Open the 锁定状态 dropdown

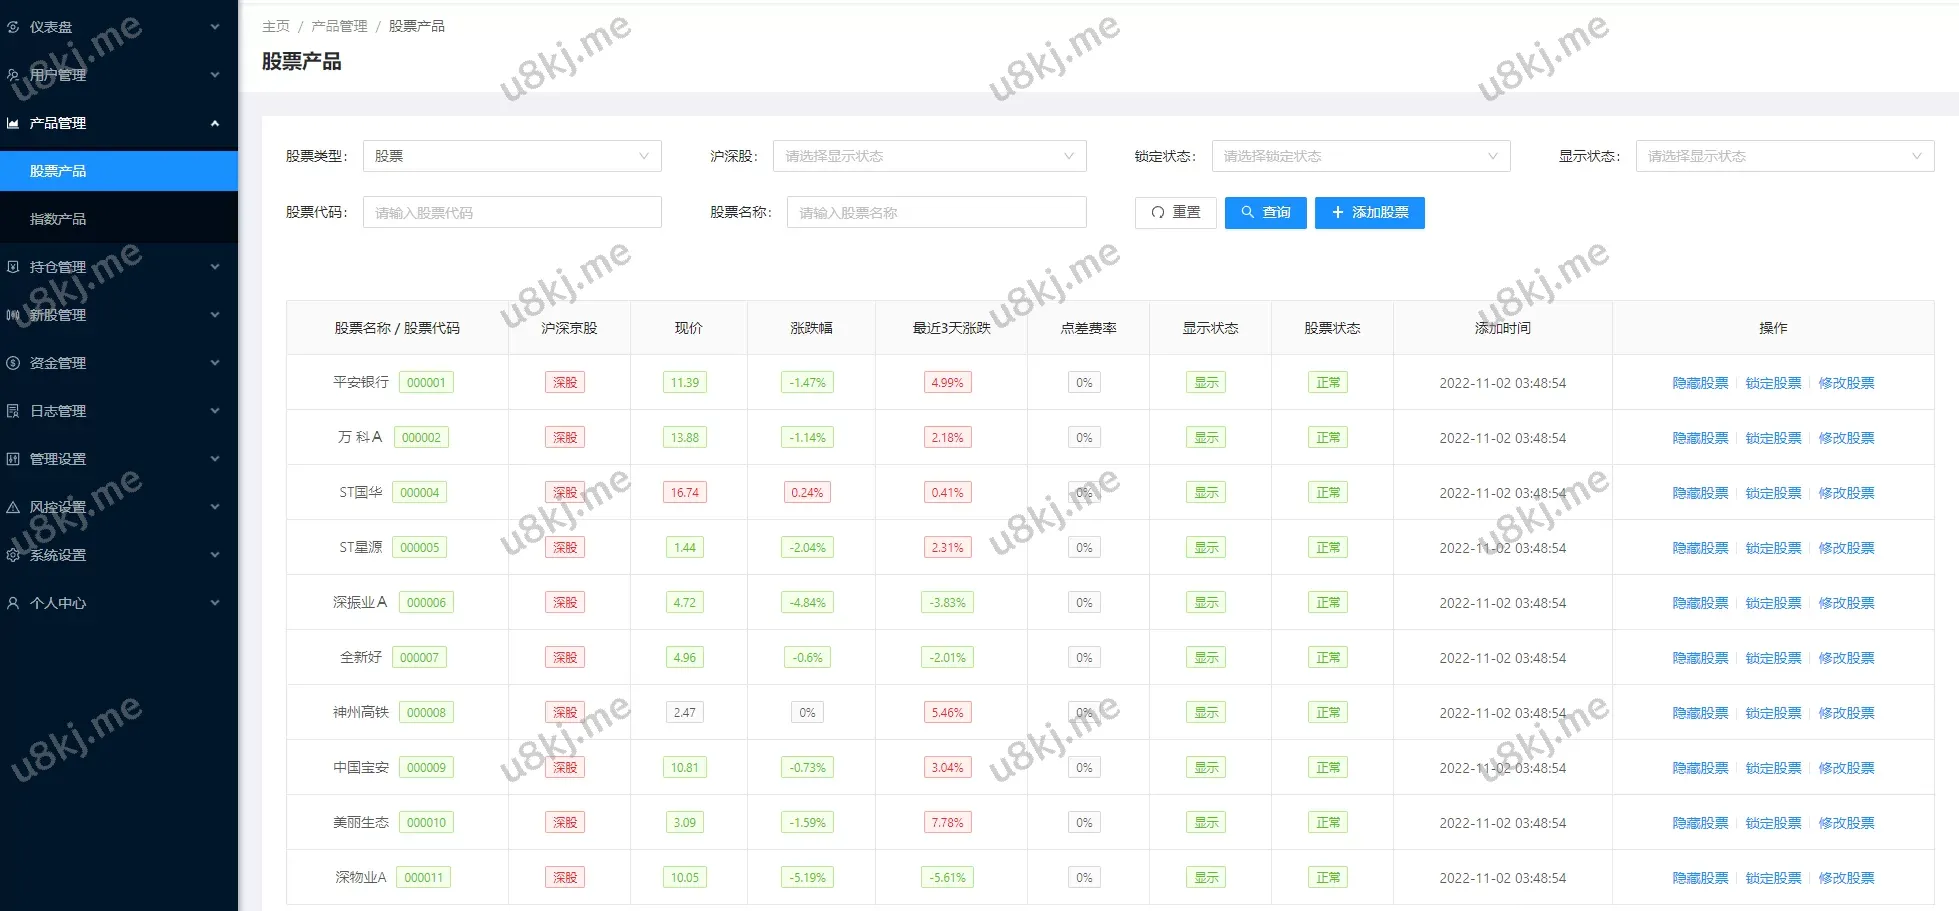[1360, 156]
